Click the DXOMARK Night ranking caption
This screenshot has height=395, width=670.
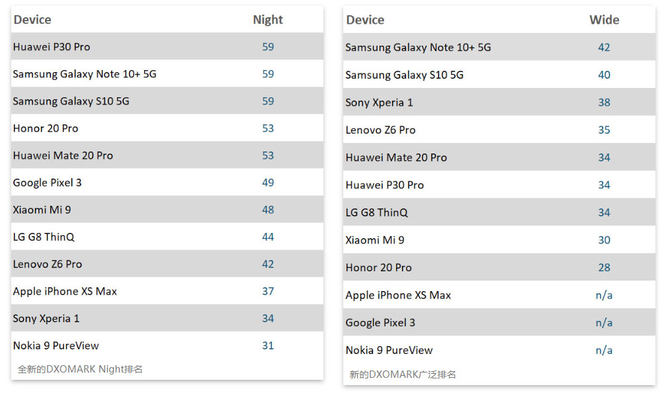click(x=80, y=369)
